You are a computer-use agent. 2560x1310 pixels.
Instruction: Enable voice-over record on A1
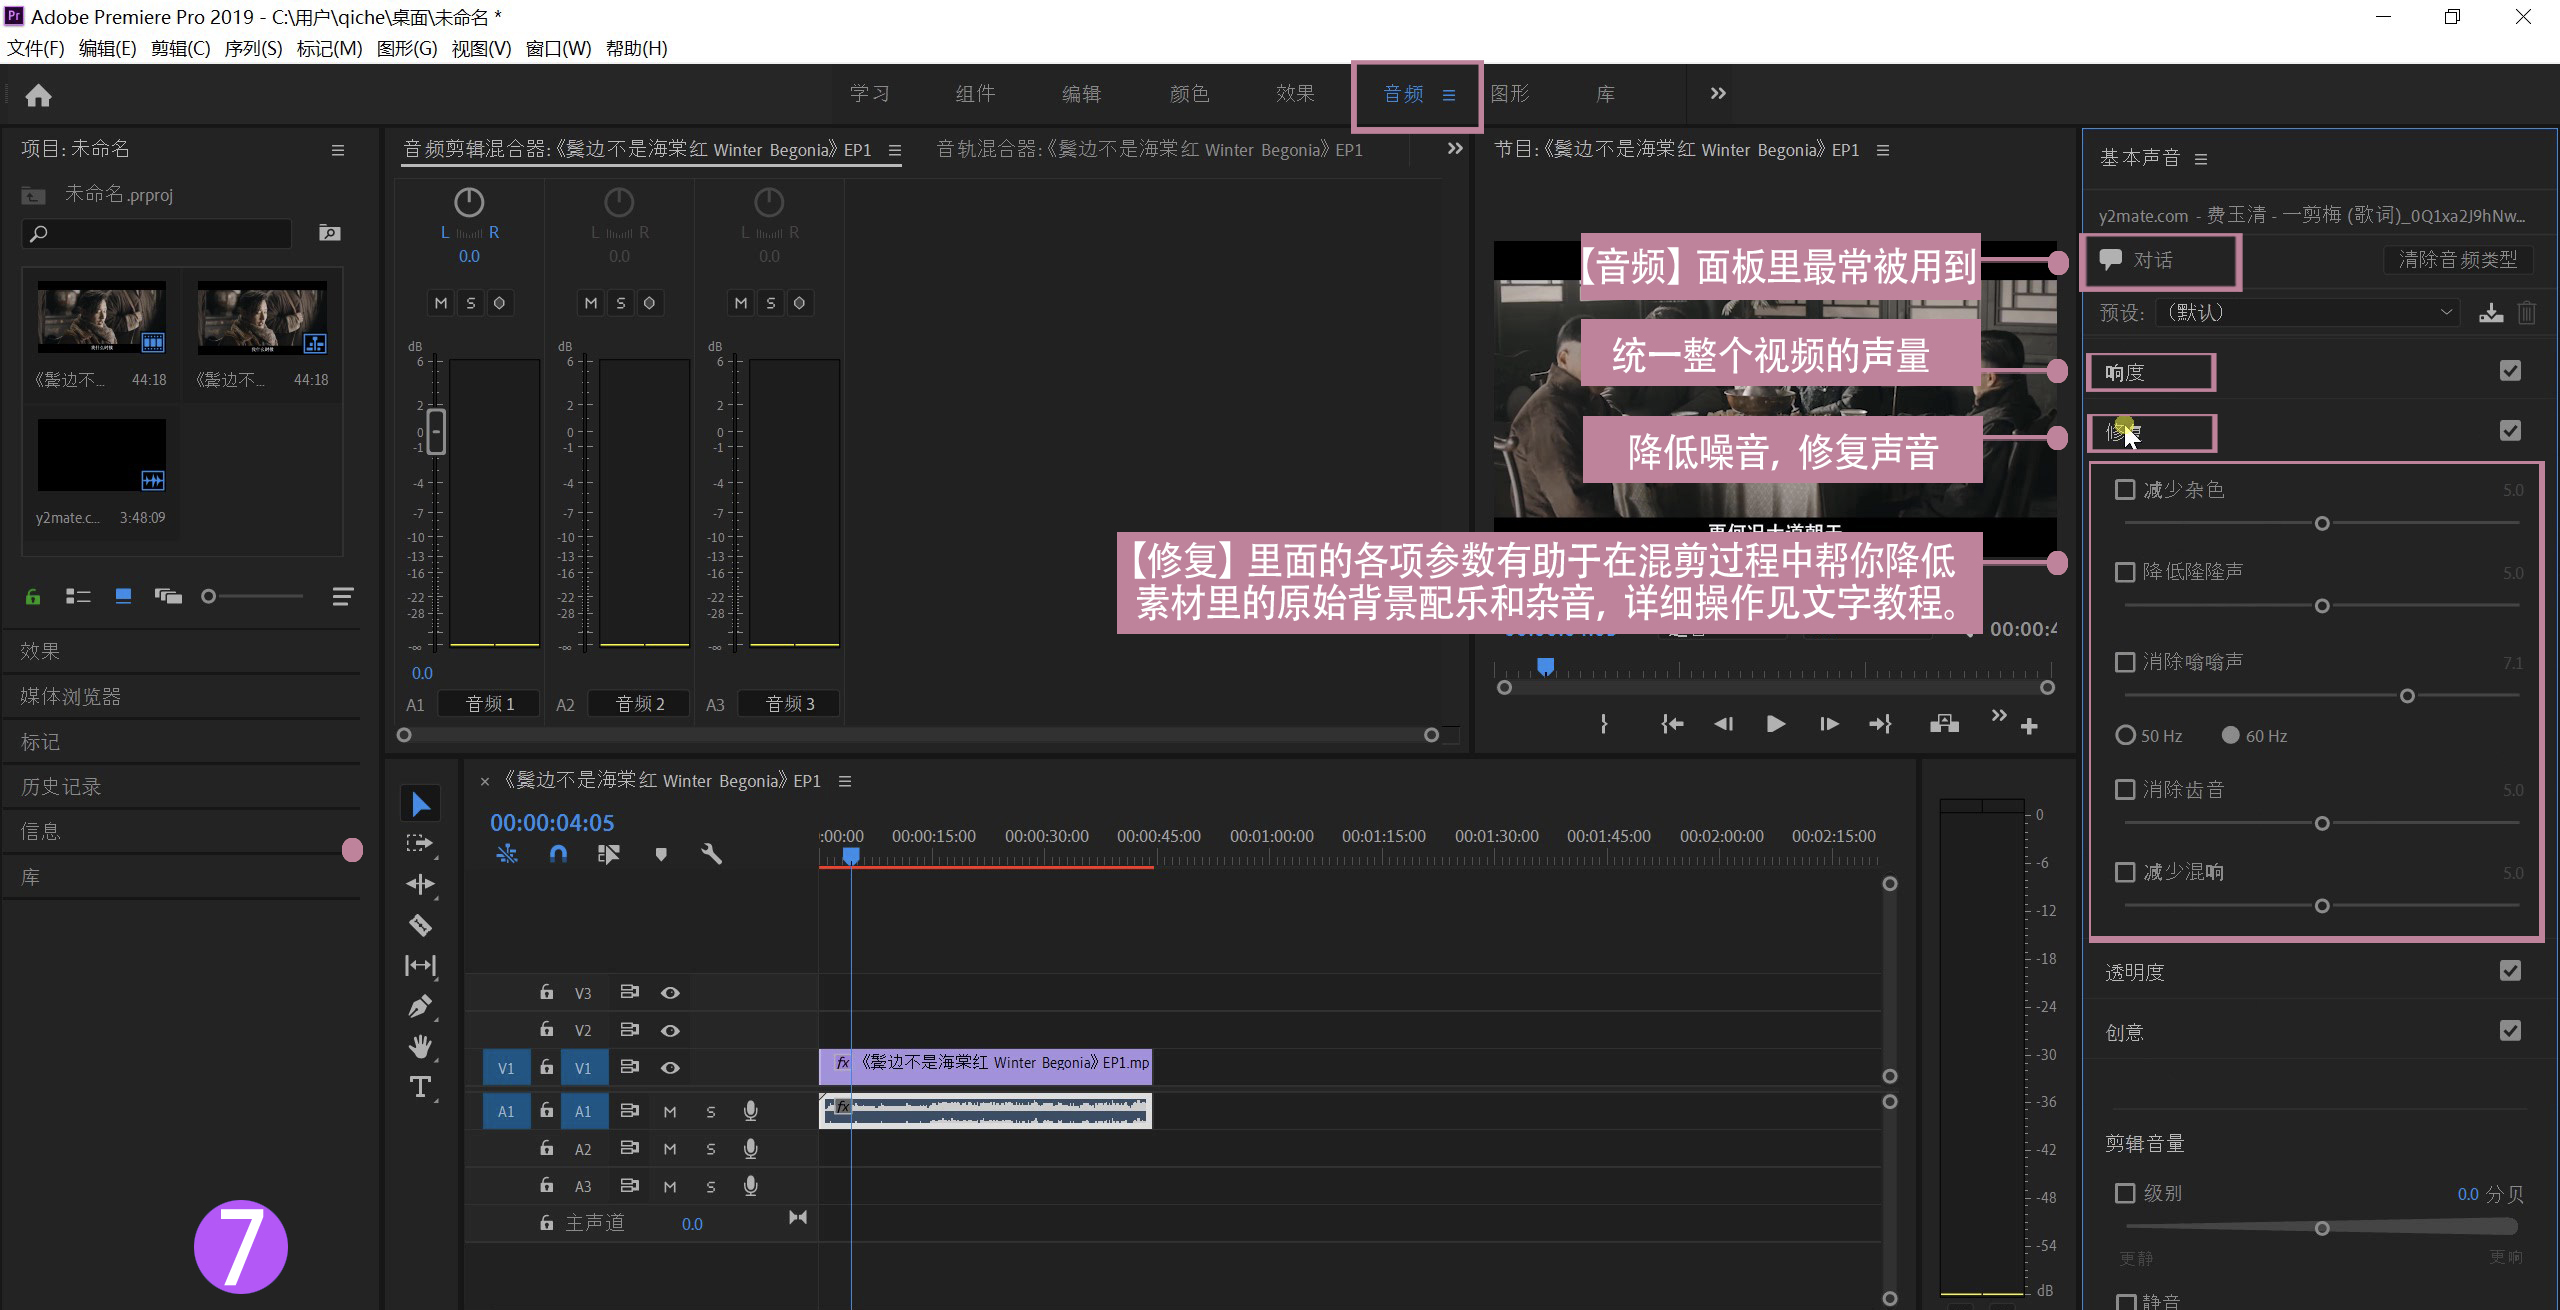[x=750, y=1111]
